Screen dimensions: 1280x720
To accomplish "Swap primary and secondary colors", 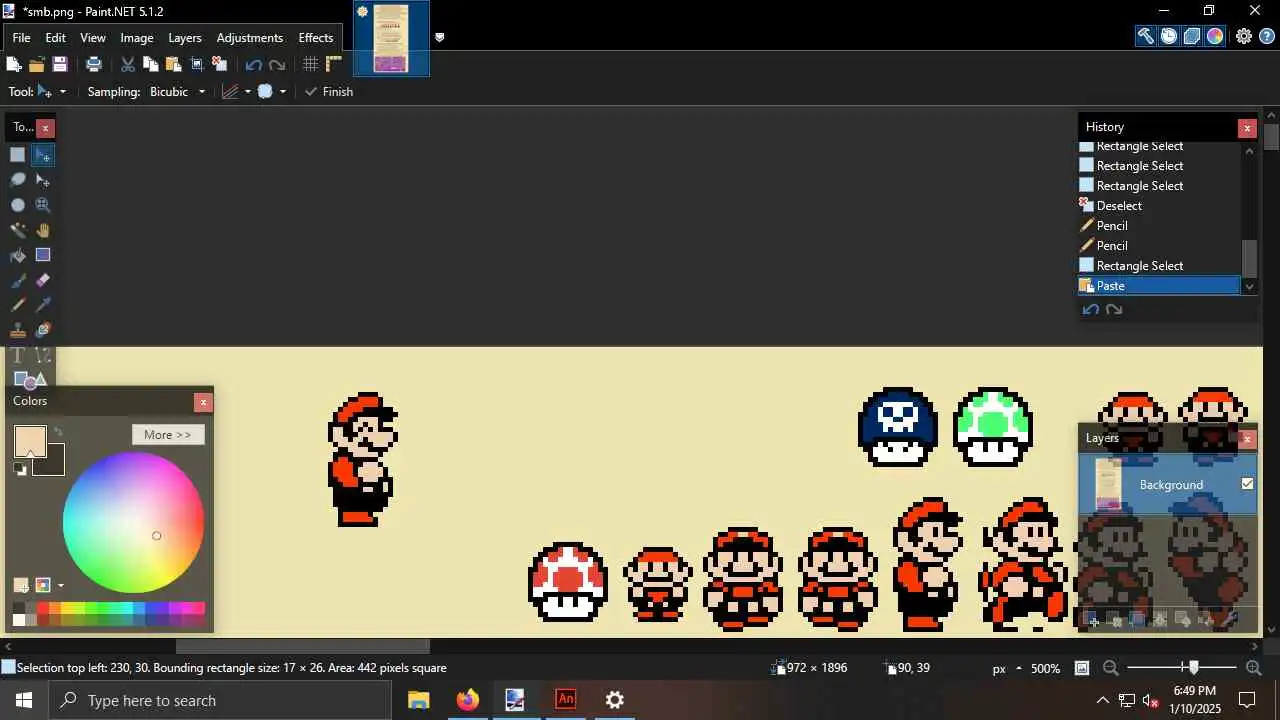I will pos(58,433).
